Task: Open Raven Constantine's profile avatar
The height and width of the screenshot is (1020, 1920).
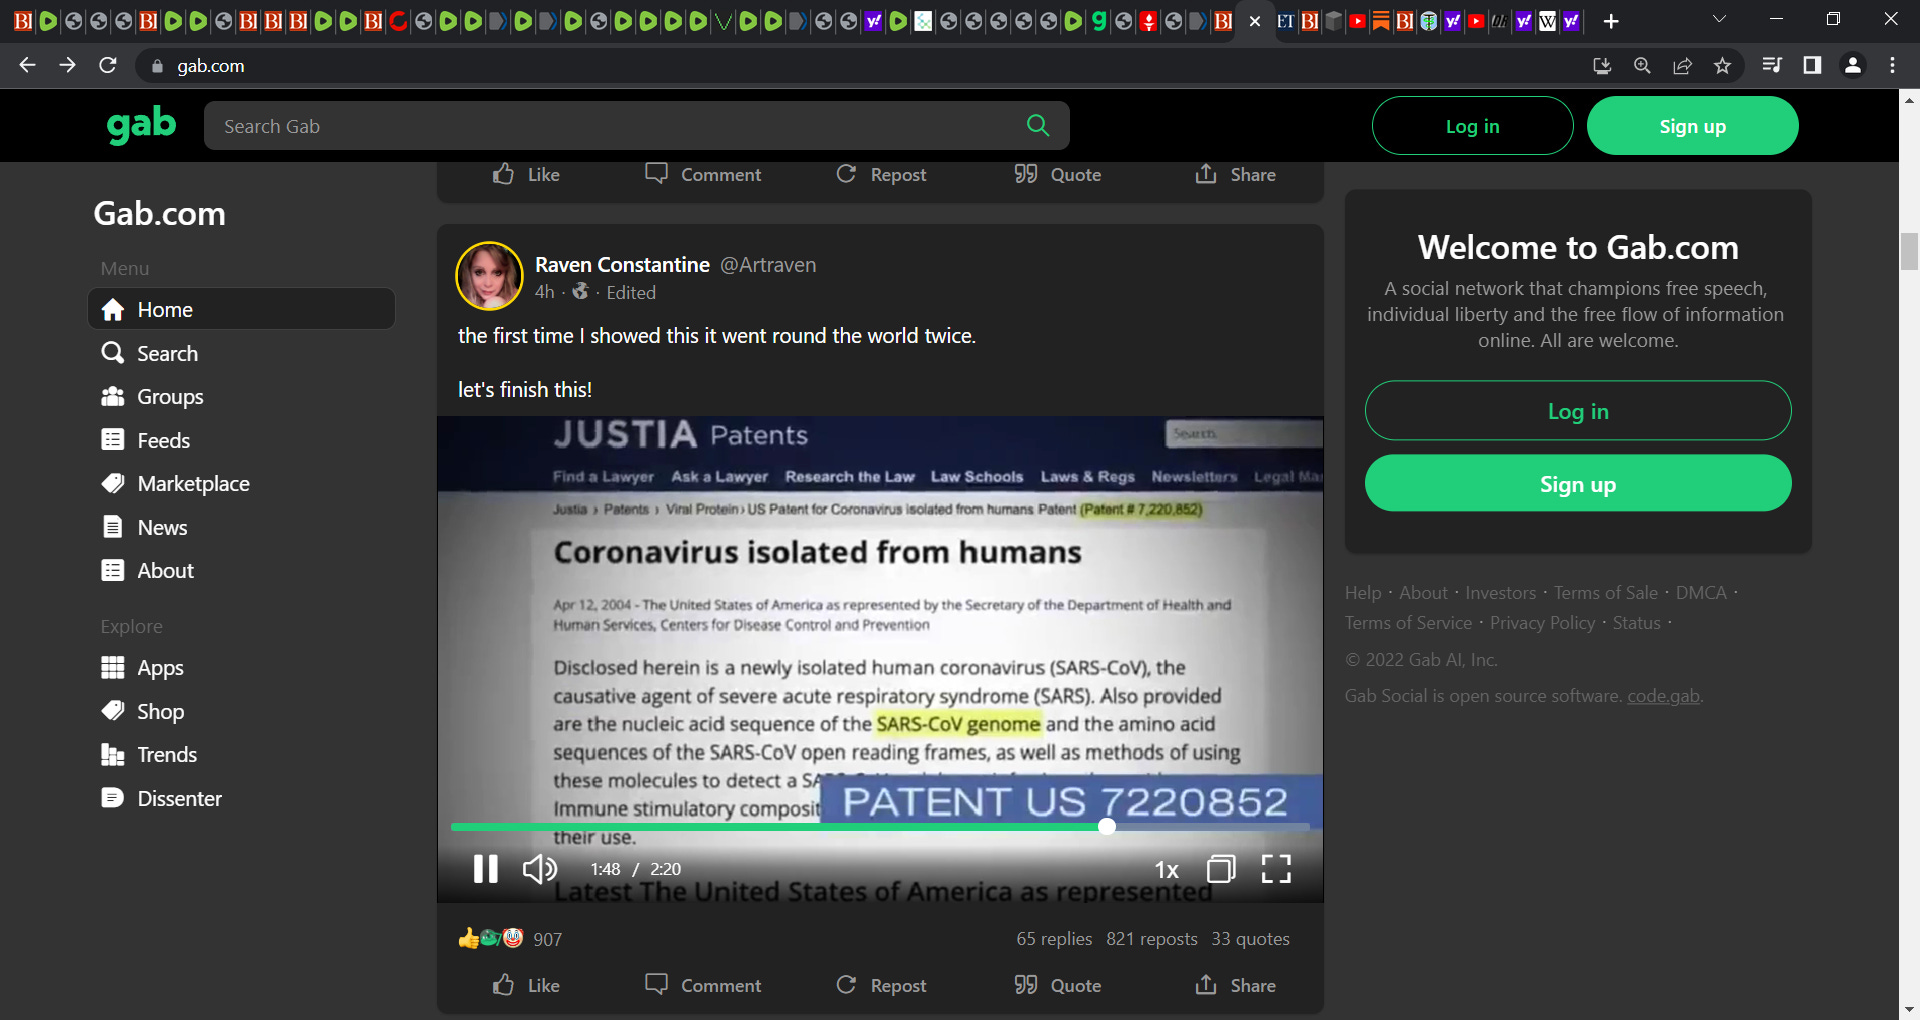Action: (x=489, y=276)
